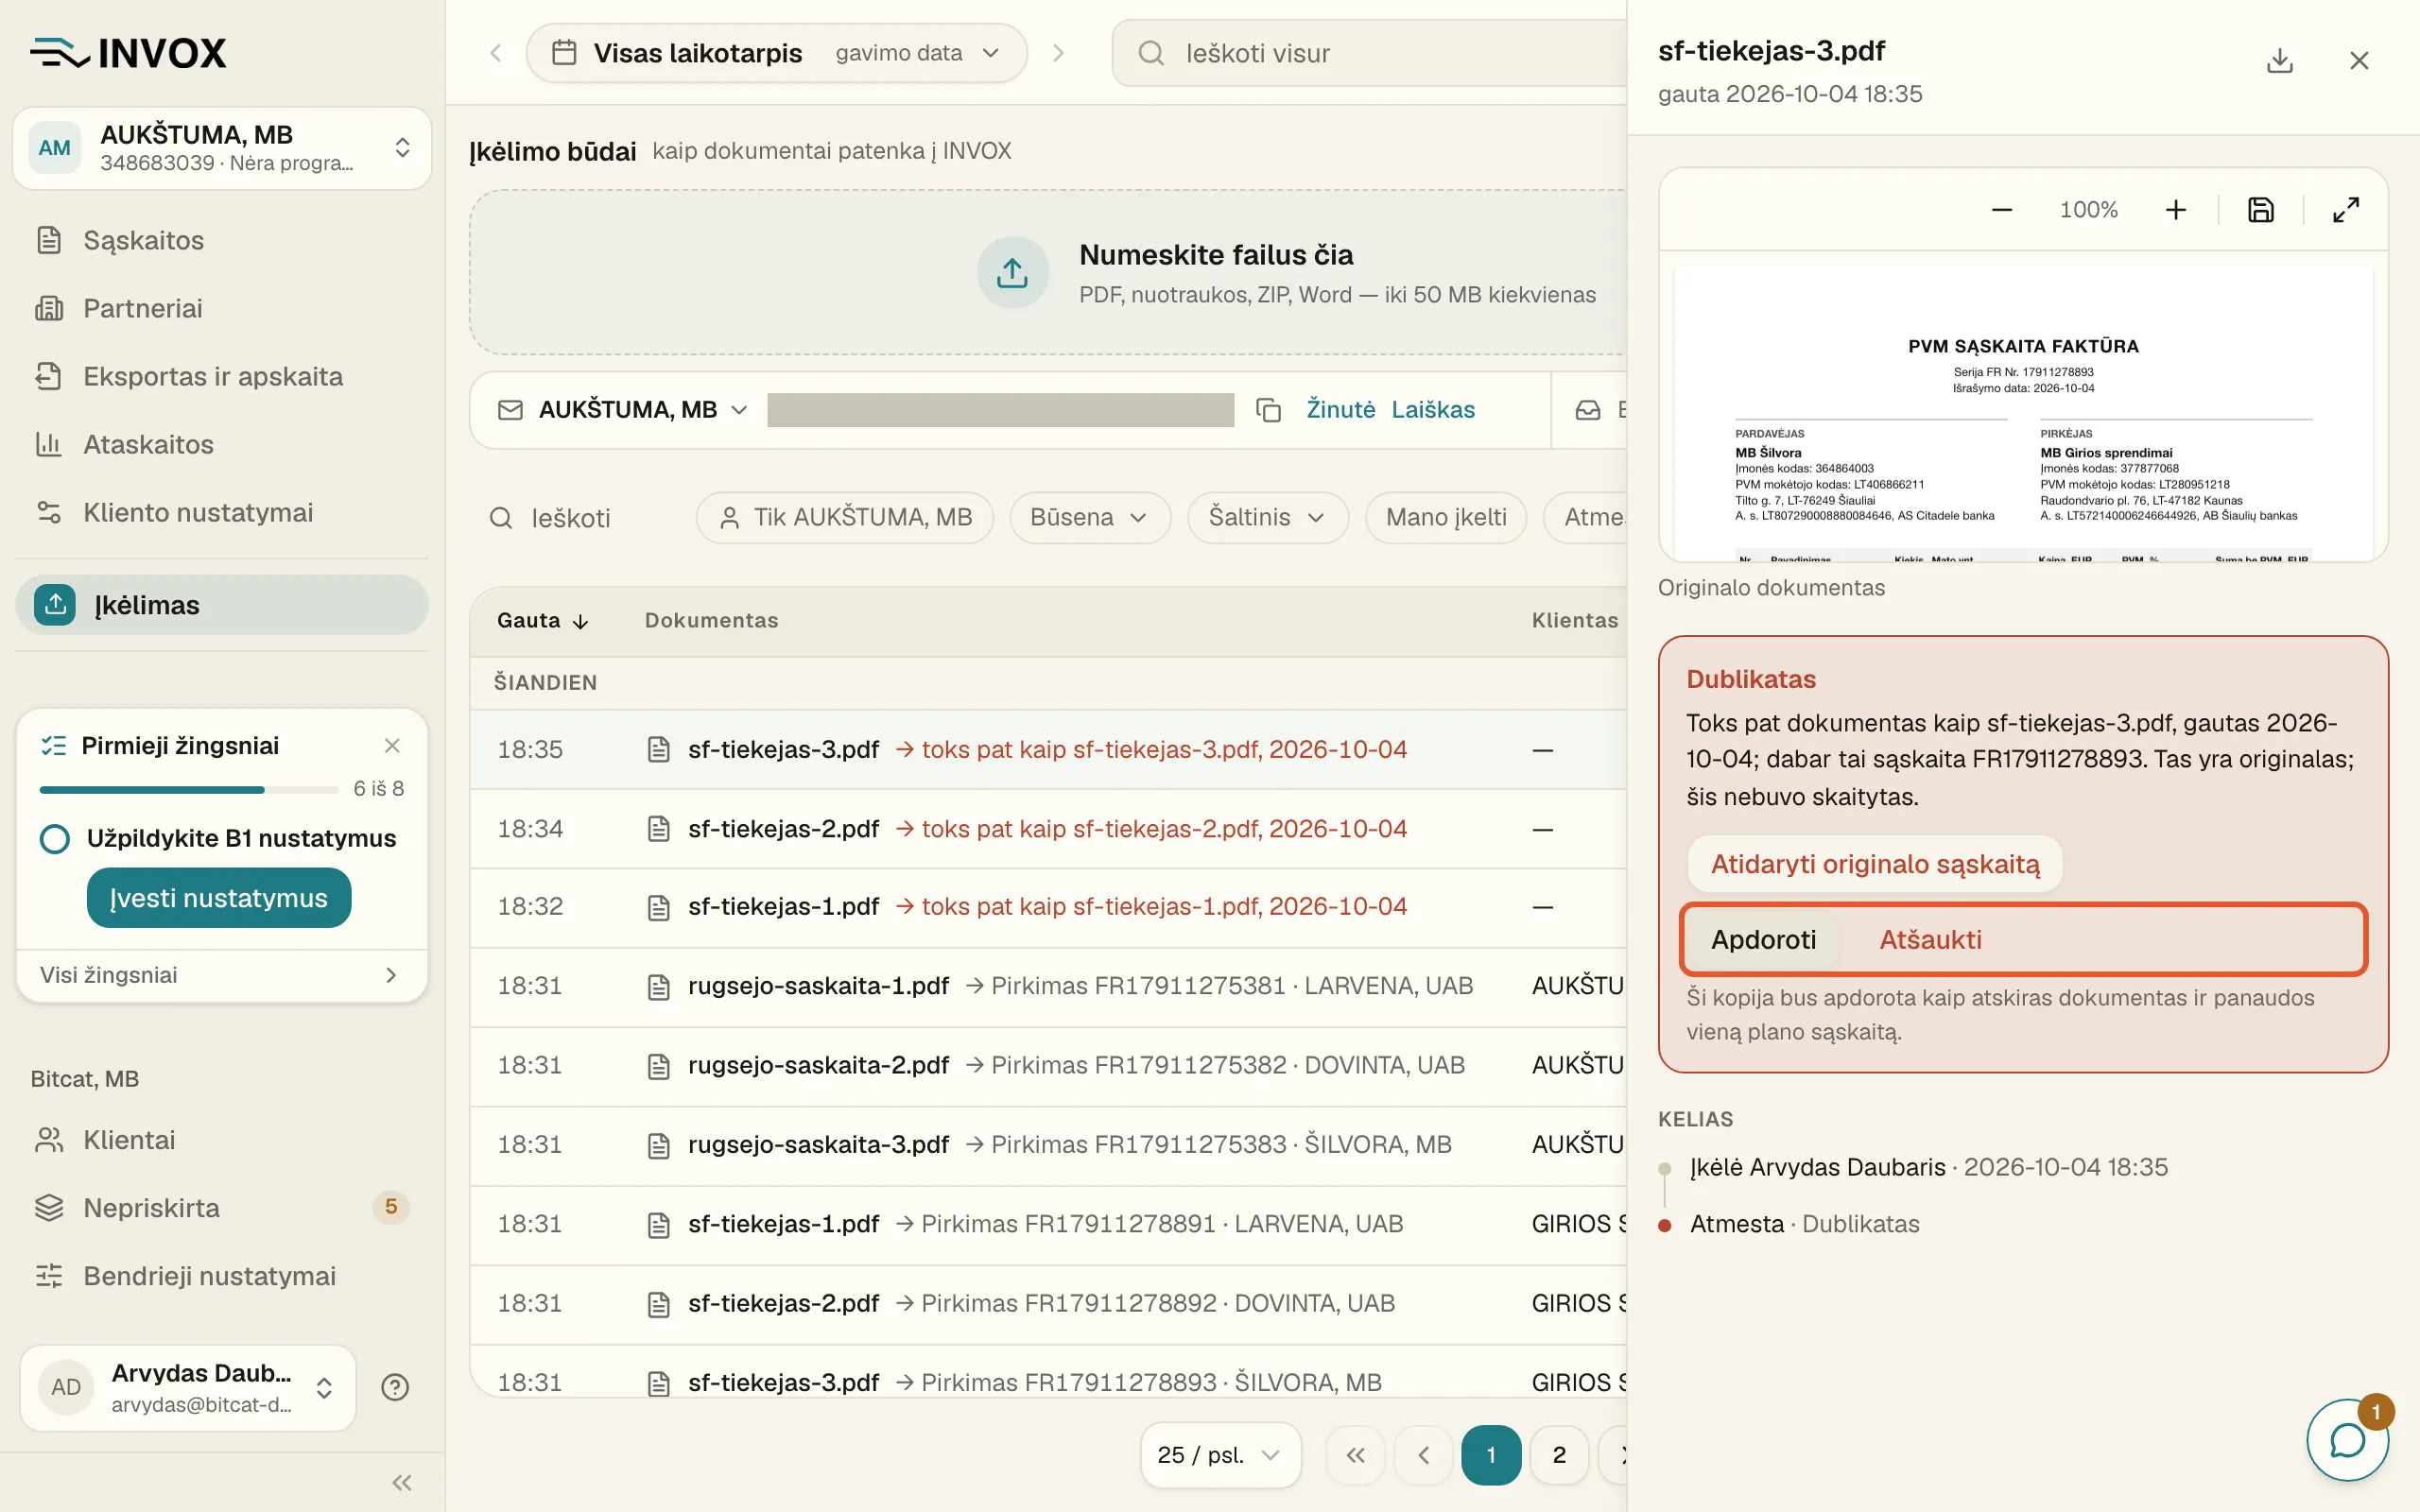This screenshot has width=2420, height=1512.
Task: Toggle Tik AUKŠTUMA, MB filter
Action: [845, 517]
